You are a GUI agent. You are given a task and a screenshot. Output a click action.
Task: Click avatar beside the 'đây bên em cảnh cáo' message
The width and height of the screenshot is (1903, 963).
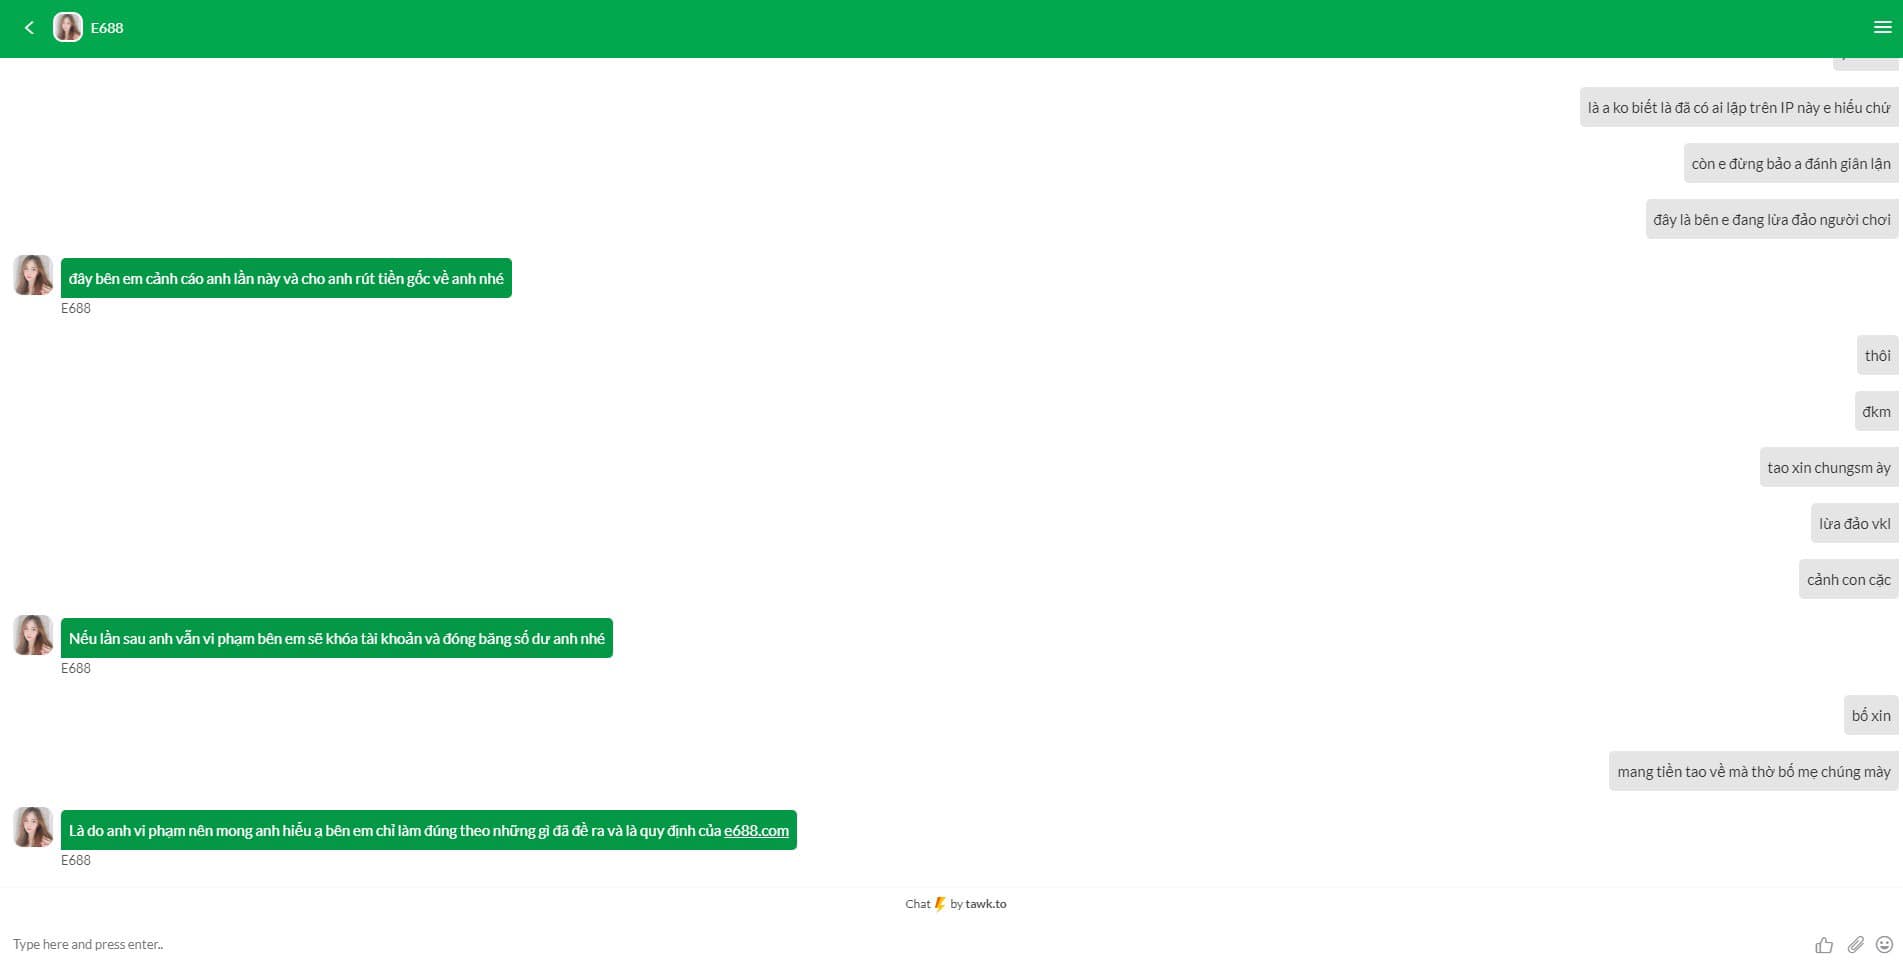33,275
